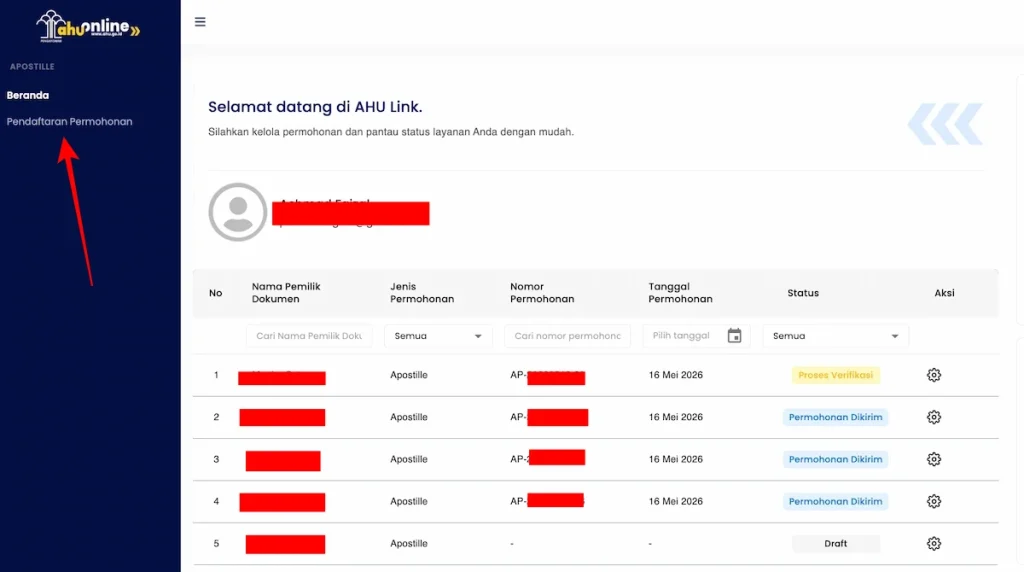Click the Aksi column header

pos(944,293)
